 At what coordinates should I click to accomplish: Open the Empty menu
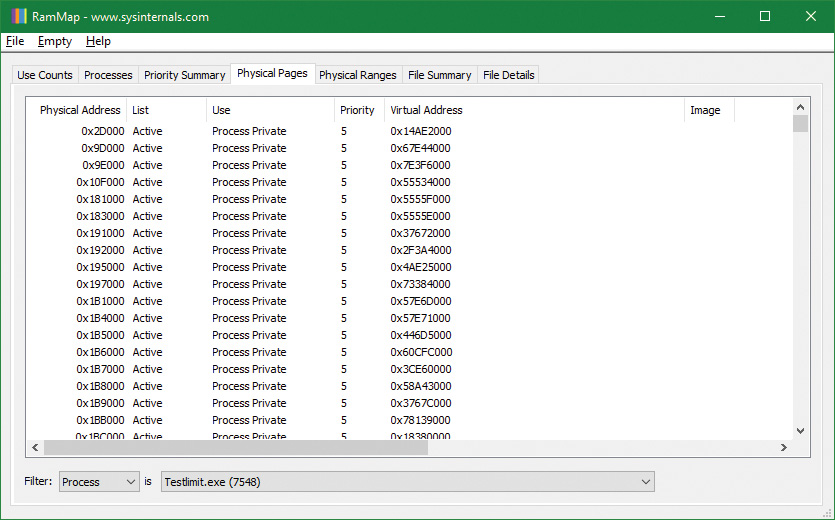(55, 41)
